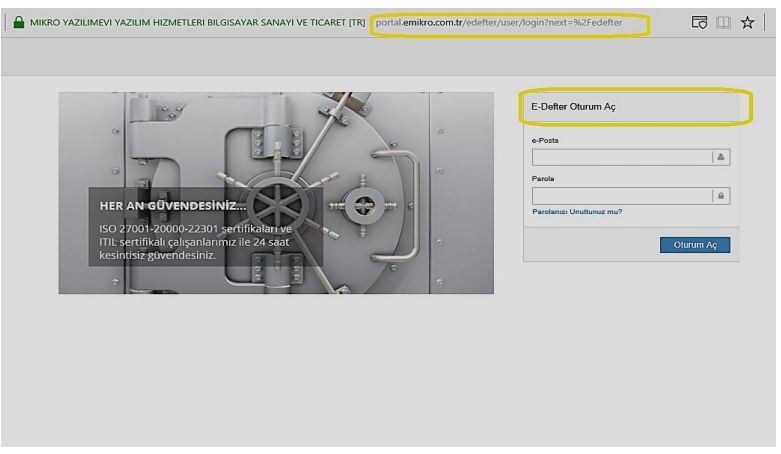Click the Parola field label
The width and height of the screenshot is (781, 454).
pos(543,178)
